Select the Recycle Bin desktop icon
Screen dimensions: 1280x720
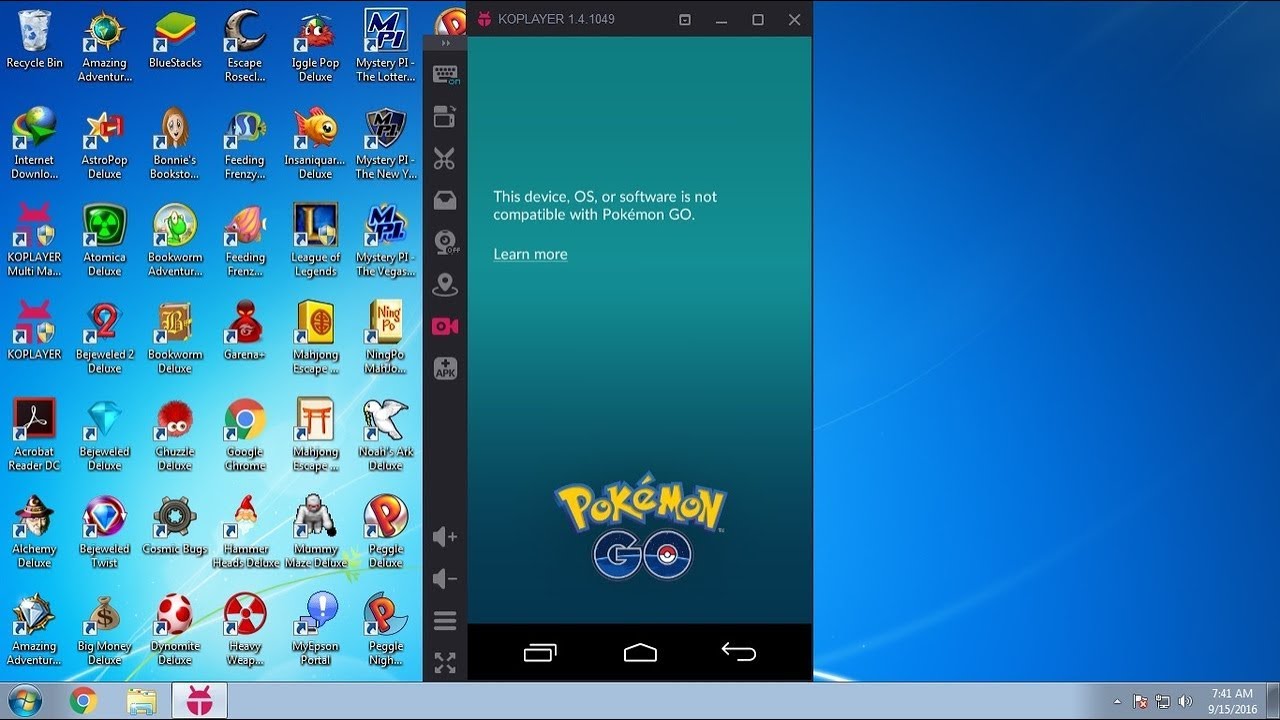click(35, 39)
